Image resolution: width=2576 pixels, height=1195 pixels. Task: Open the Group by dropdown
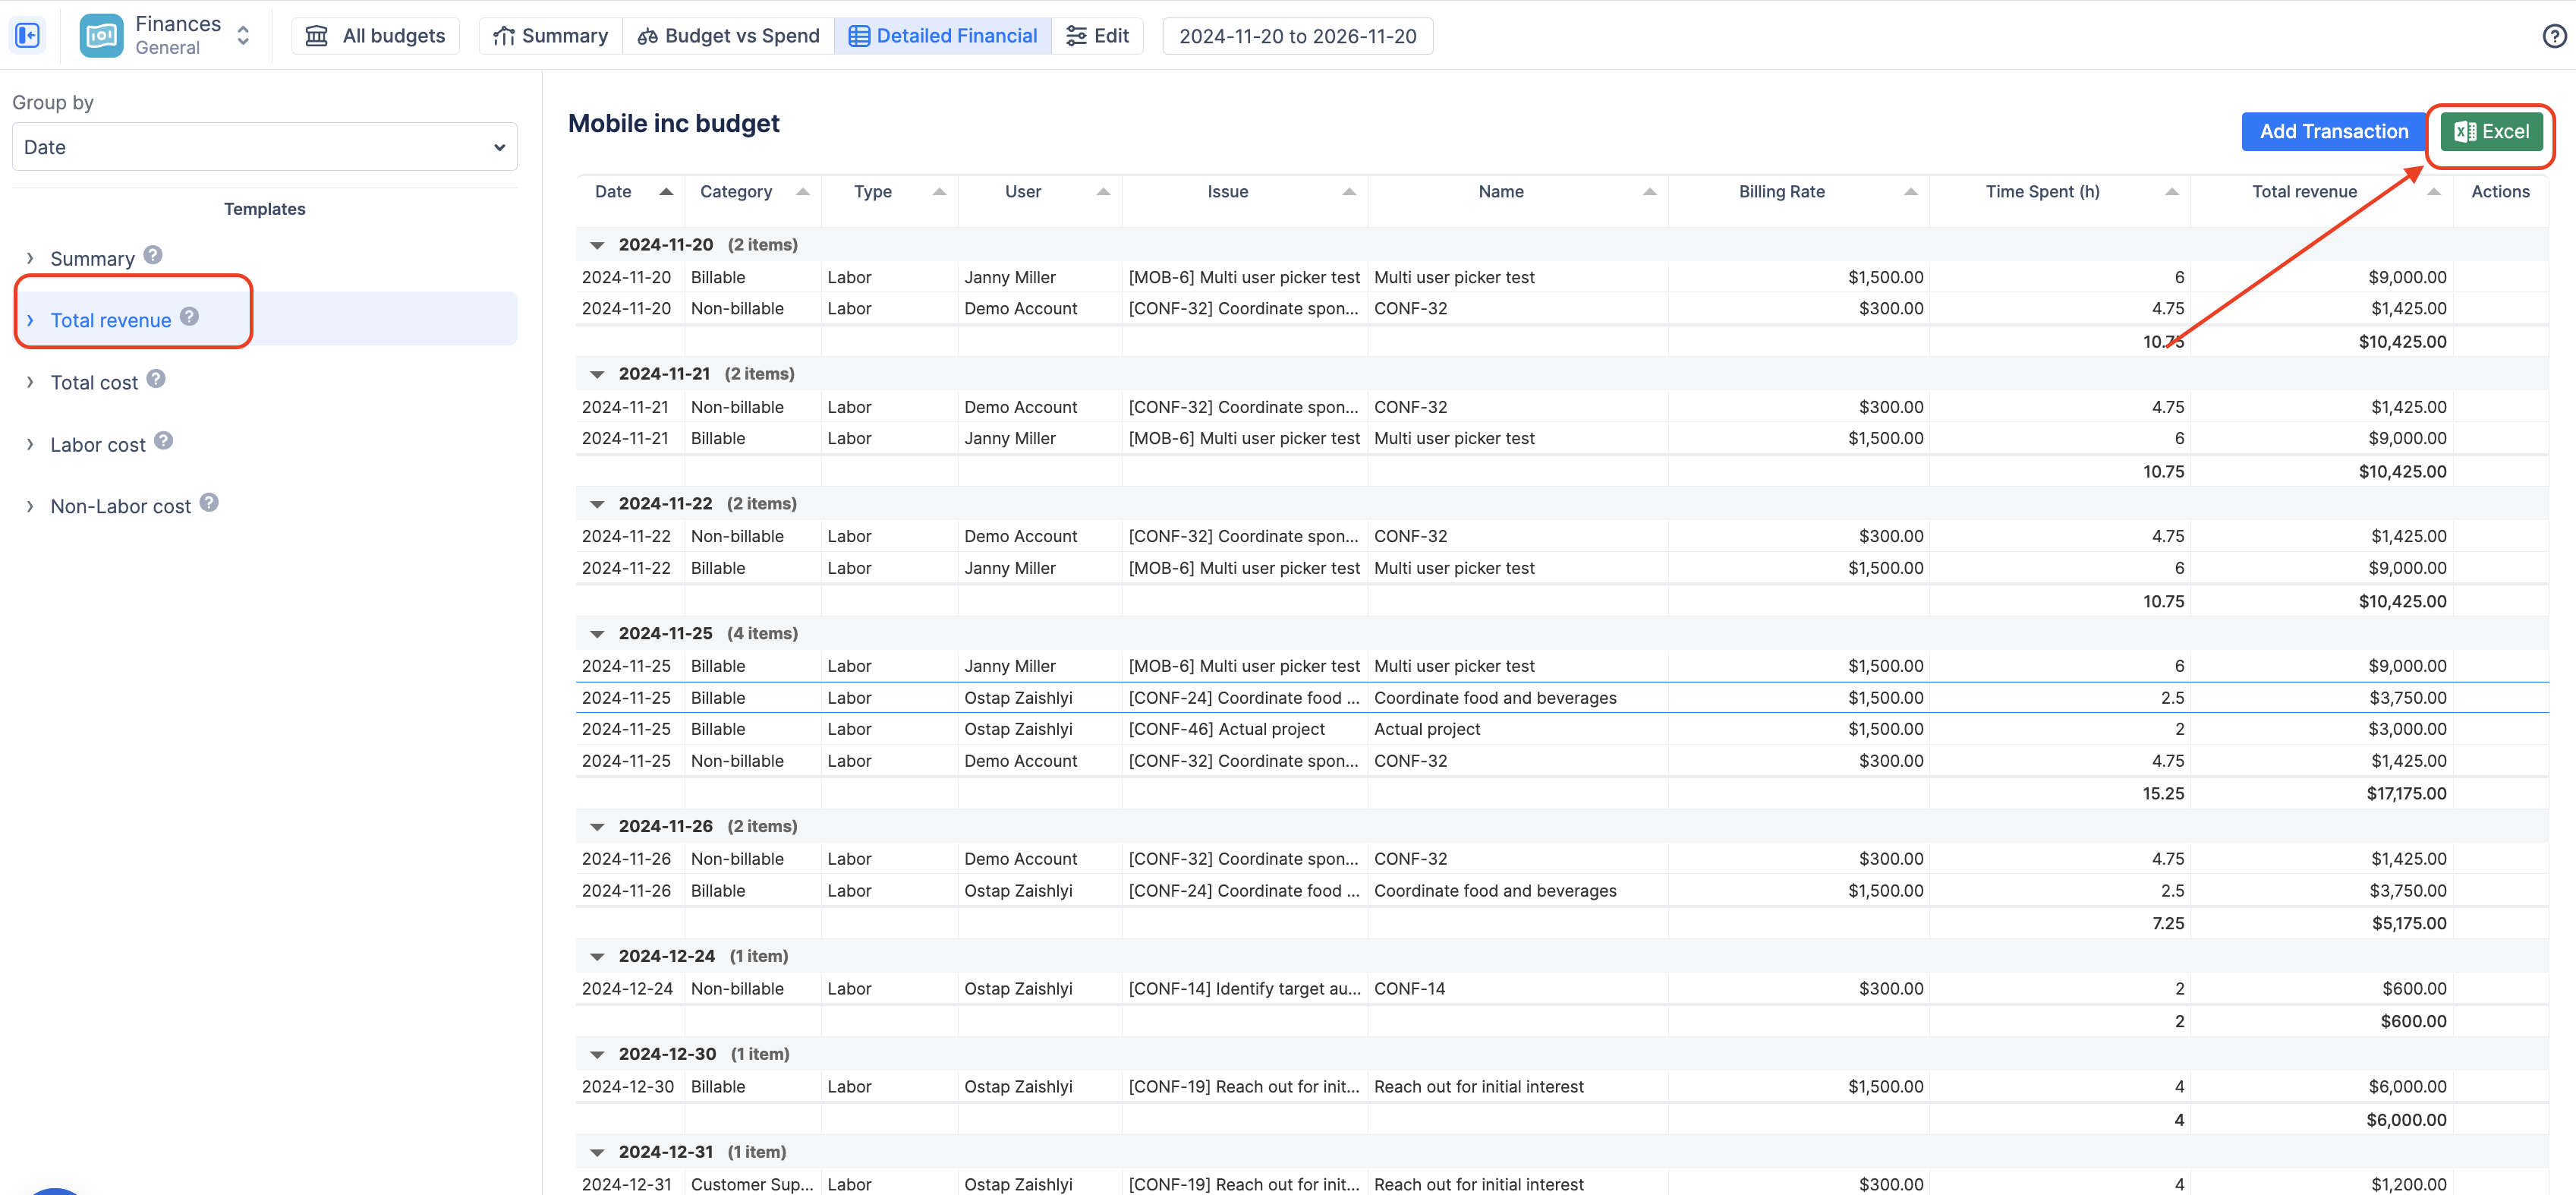(264, 146)
